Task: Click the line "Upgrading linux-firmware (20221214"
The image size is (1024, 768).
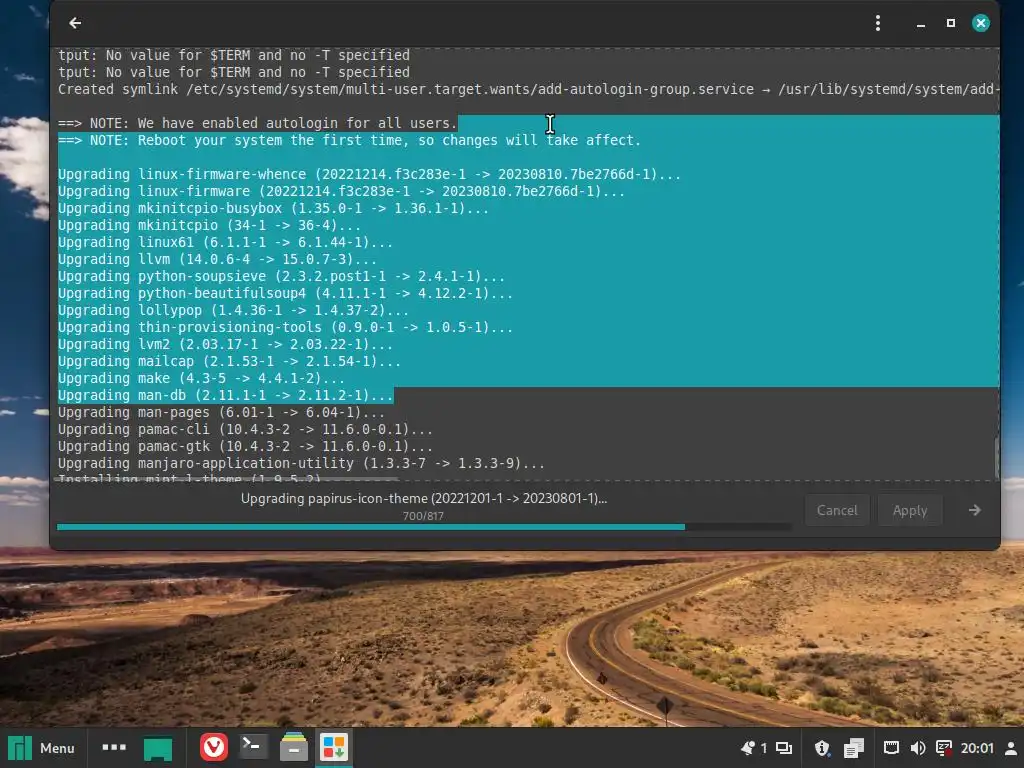Action: (341, 191)
